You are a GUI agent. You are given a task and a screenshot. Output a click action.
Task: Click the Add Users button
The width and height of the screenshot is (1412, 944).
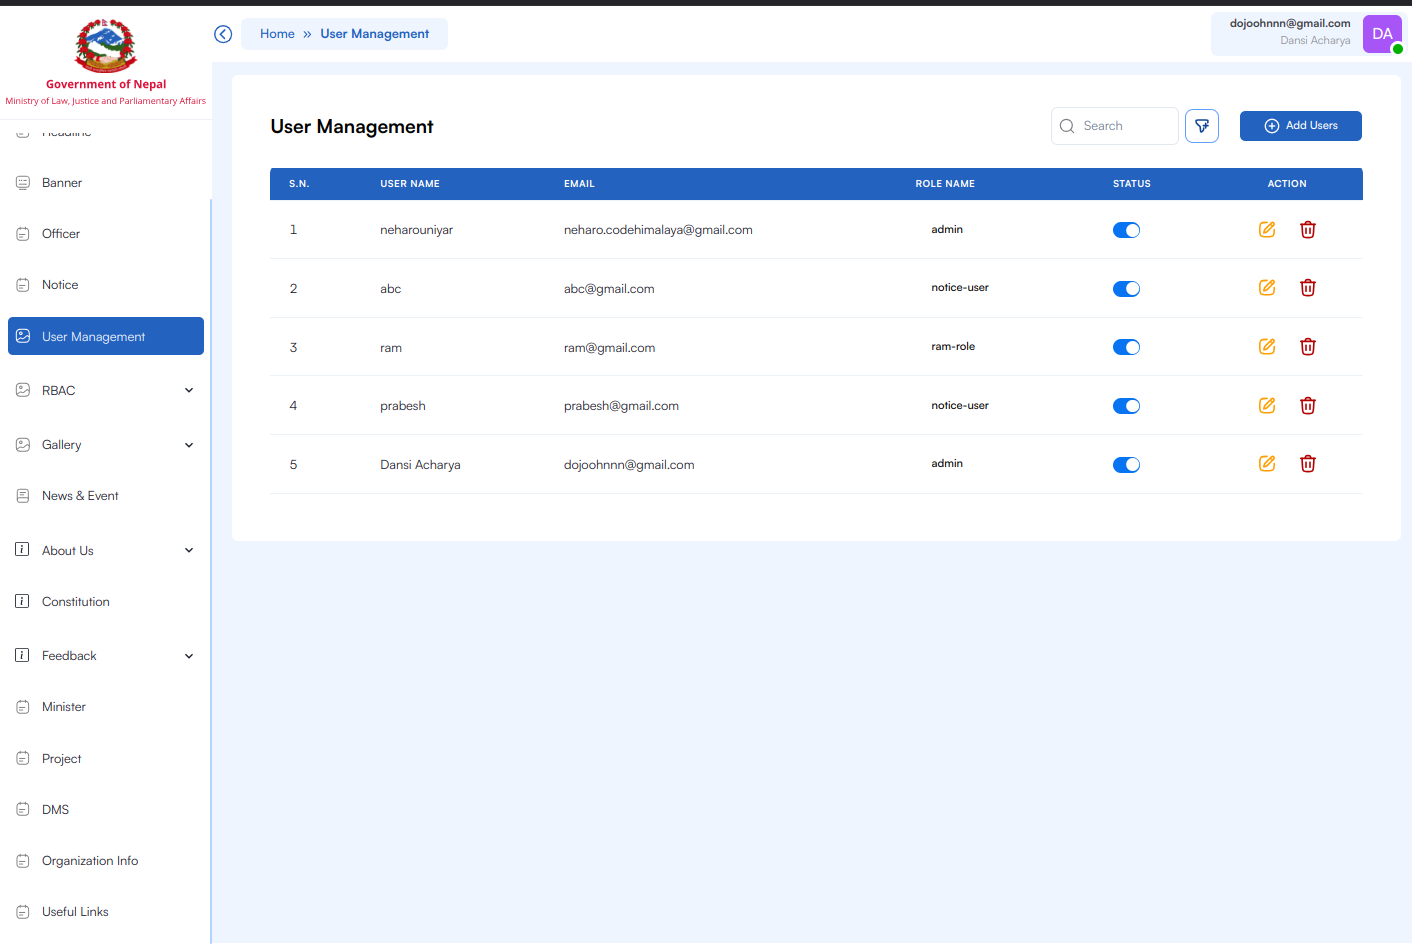(1300, 126)
